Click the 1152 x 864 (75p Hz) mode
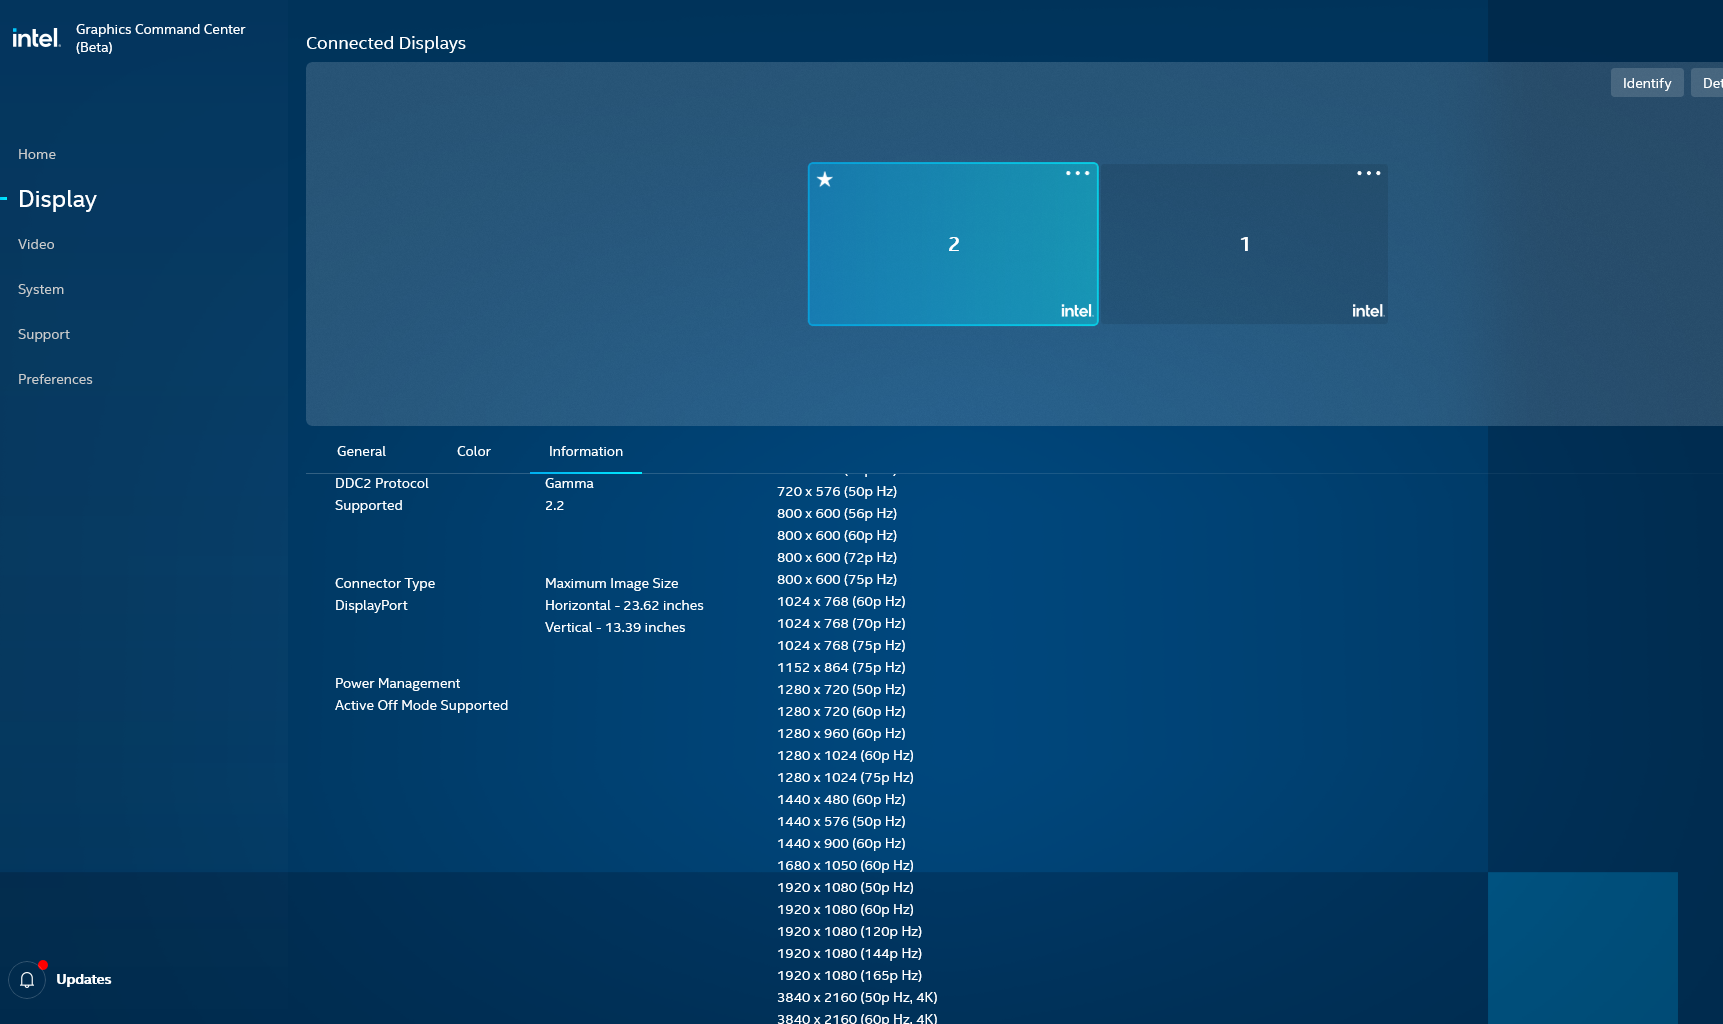The width and height of the screenshot is (1723, 1024). (x=841, y=667)
